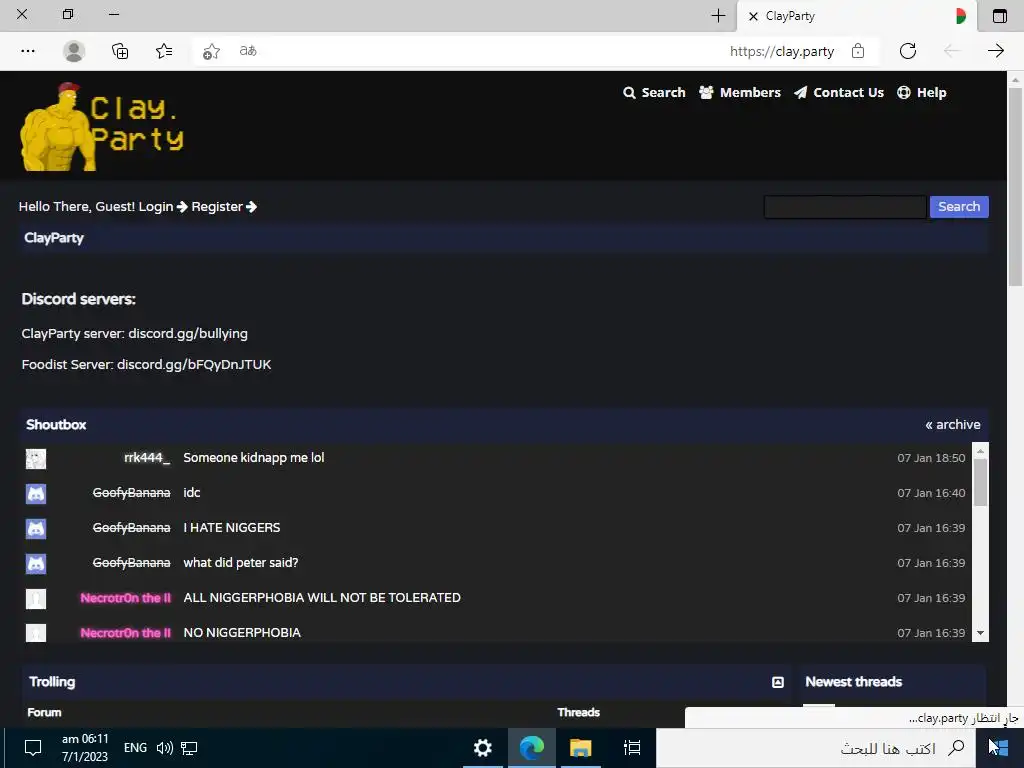Image resolution: width=1024 pixels, height=768 pixels.
Task: Open the ClayParty breadcrumb link
Action: coord(54,238)
